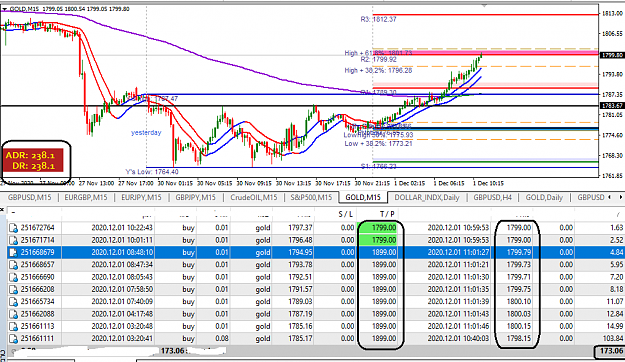The width and height of the screenshot is (625, 362).
Task: Select the green 1799.00 T/P cell of order 251672764
Action: [x=377, y=228]
